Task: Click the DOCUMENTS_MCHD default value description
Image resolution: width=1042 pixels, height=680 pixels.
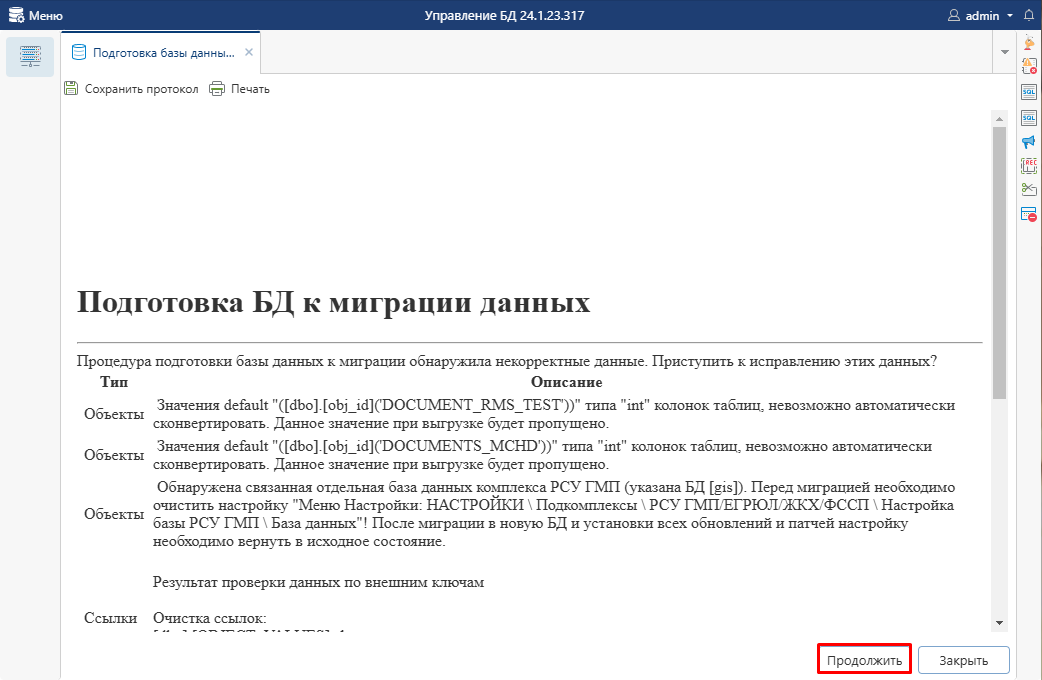Action: tap(542, 455)
